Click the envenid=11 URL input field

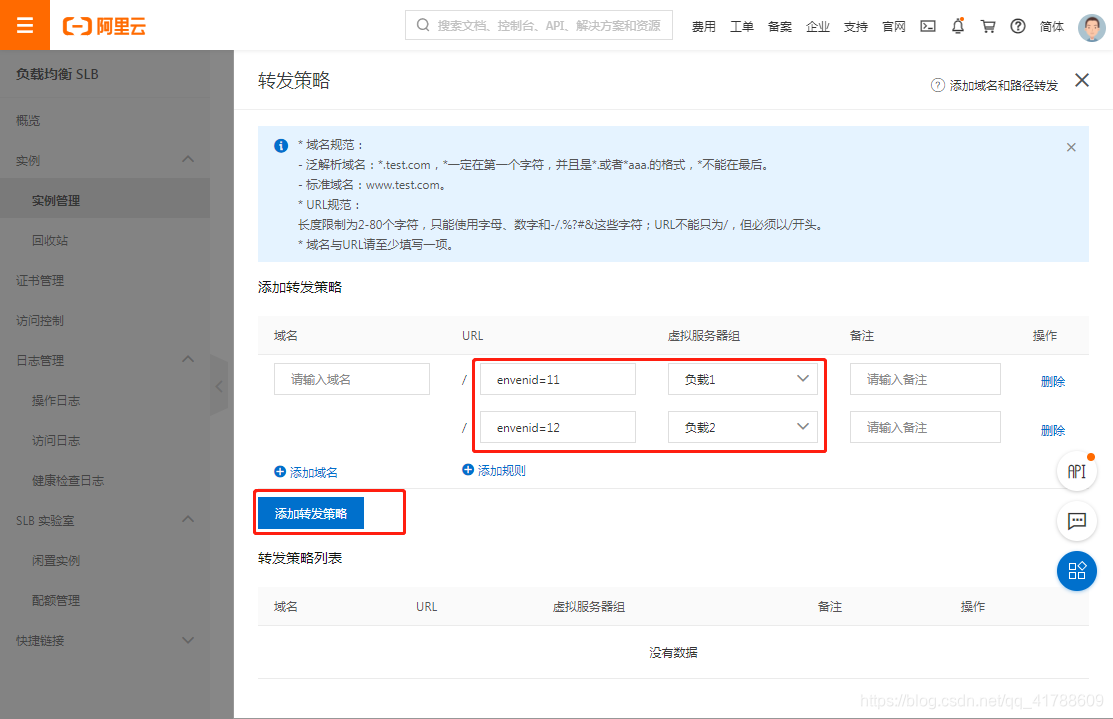(x=557, y=379)
